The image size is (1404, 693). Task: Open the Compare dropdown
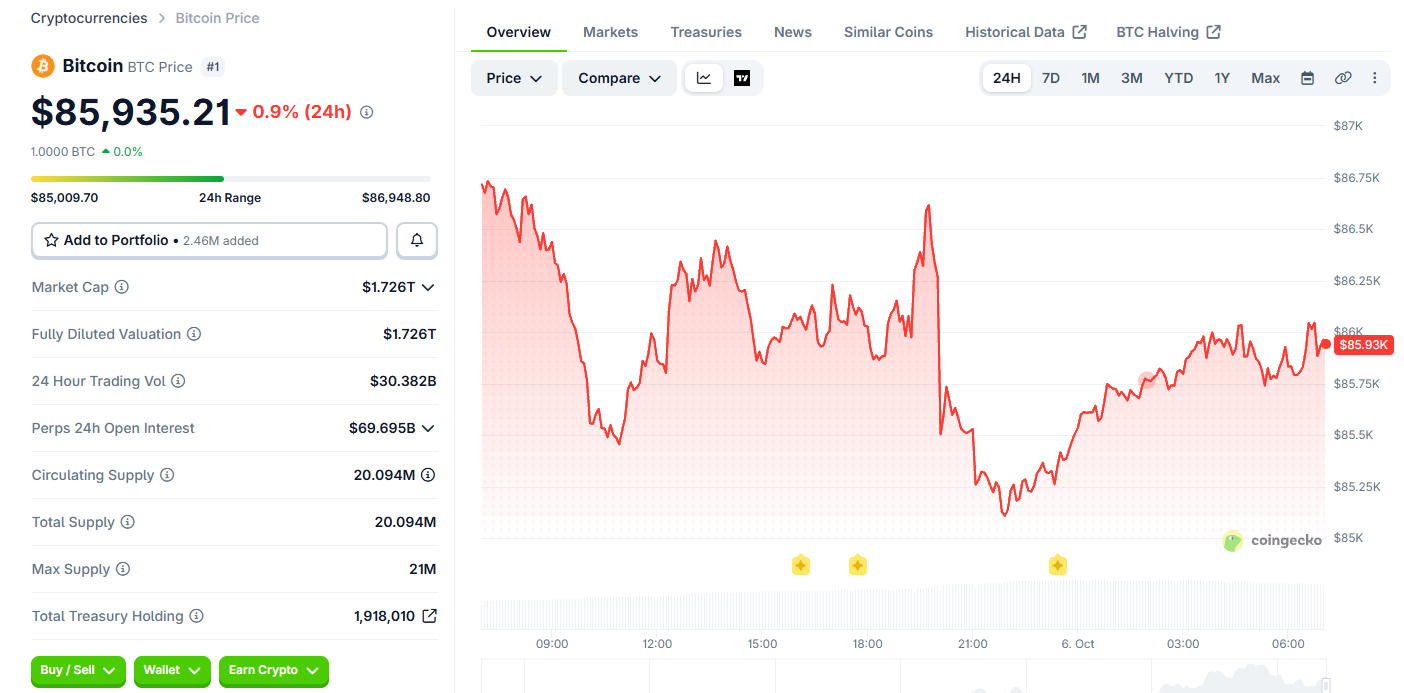(x=620, y=78)
